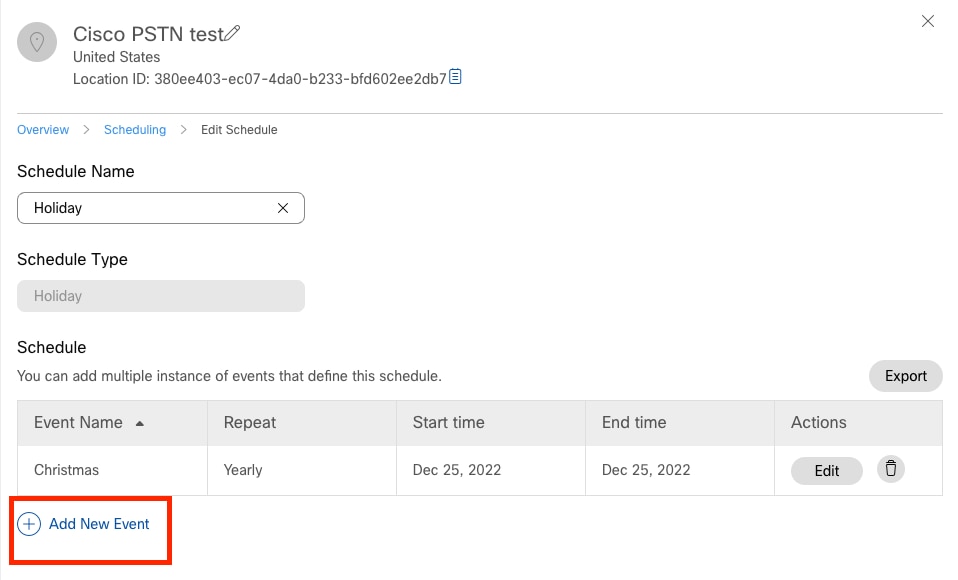Click into the Schedule Name input
Screen dimensions: 958x580
tap(161, 208)
